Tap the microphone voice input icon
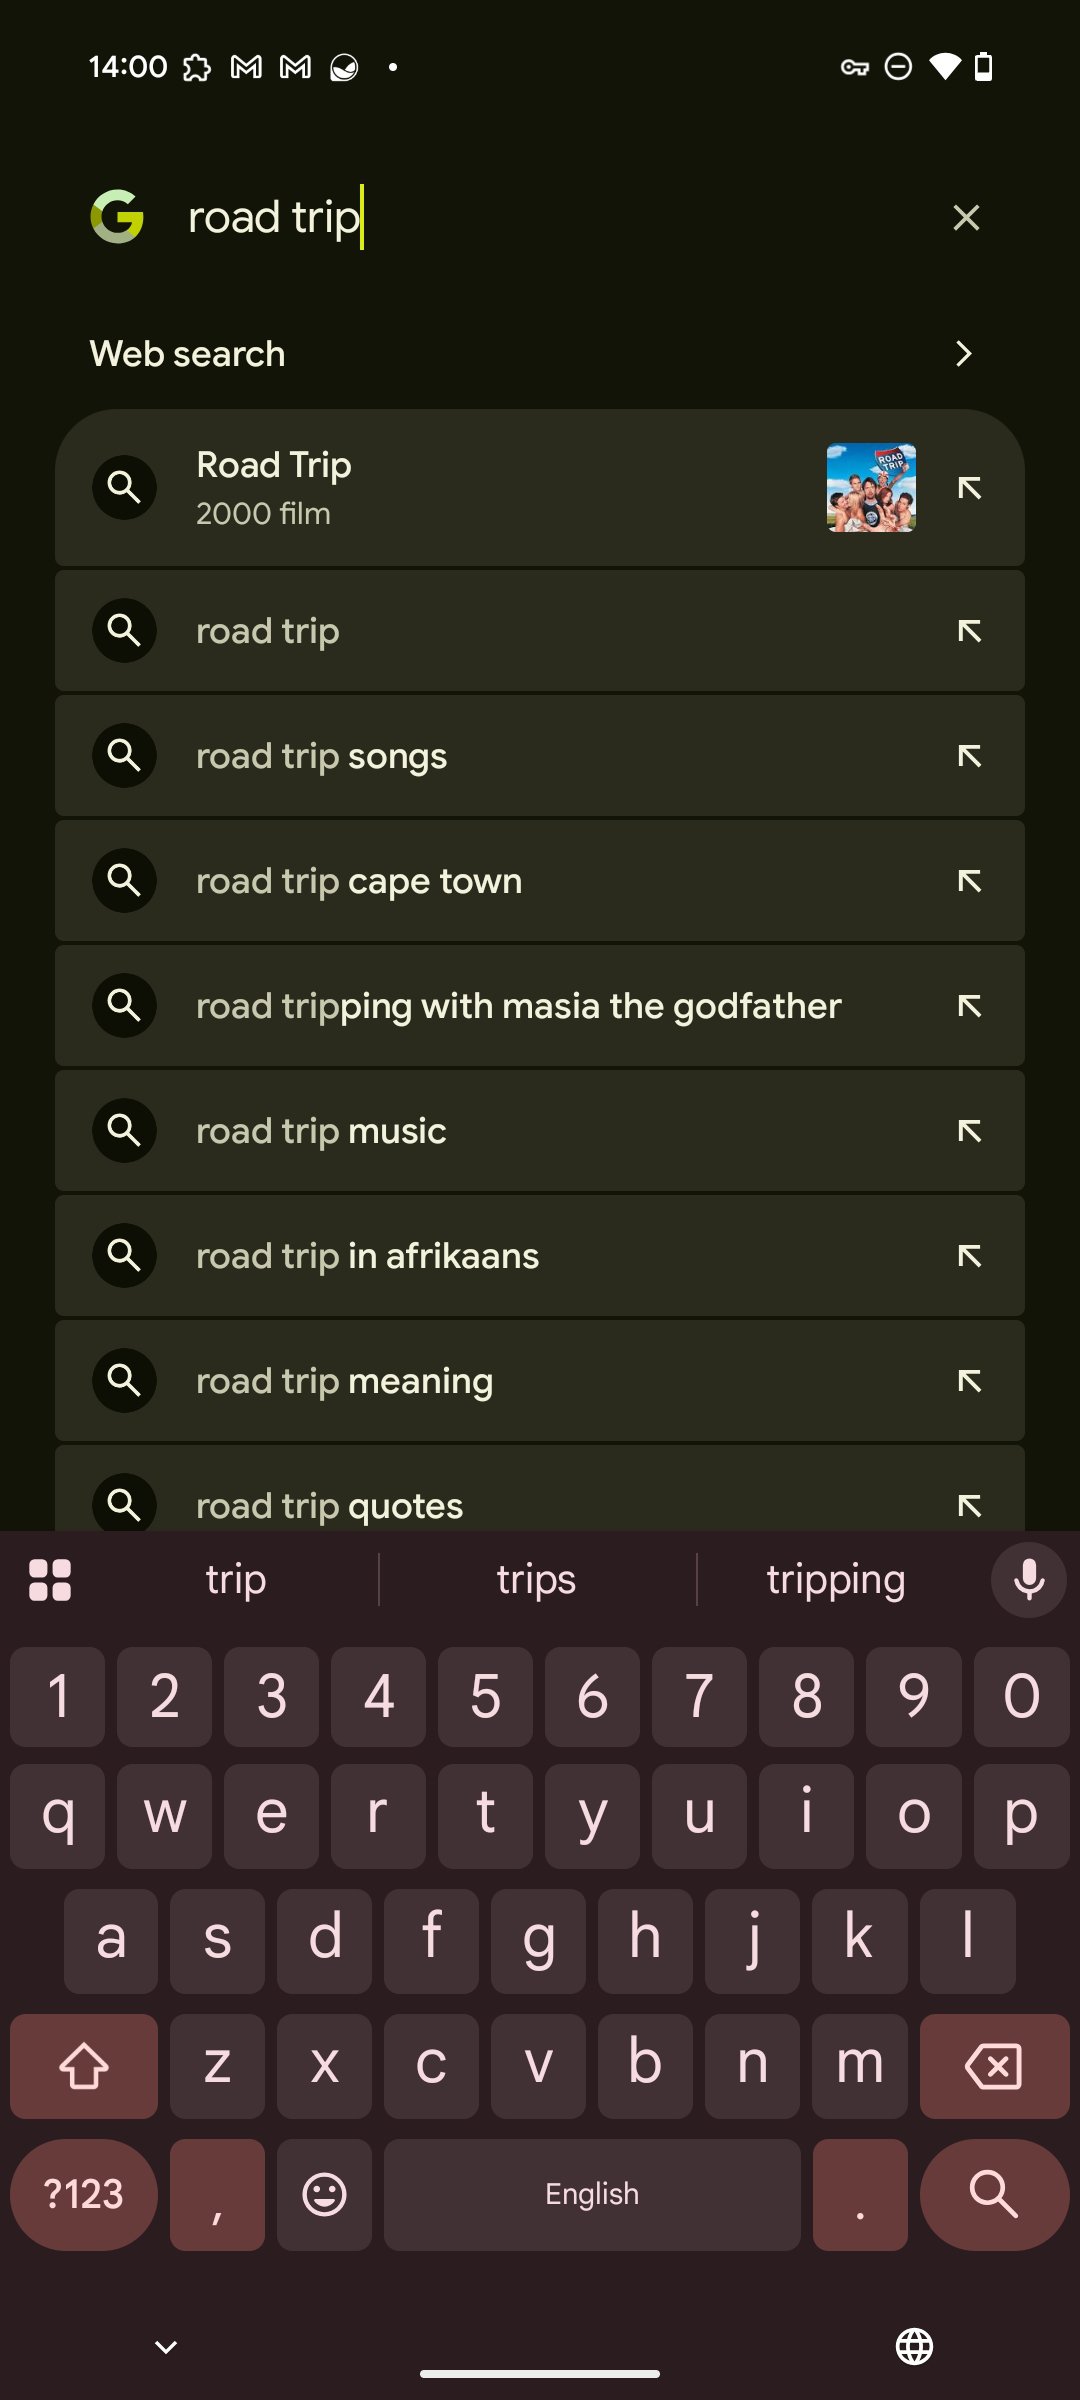This screenshot has width=1080, height=2400. (1028, 1580)
